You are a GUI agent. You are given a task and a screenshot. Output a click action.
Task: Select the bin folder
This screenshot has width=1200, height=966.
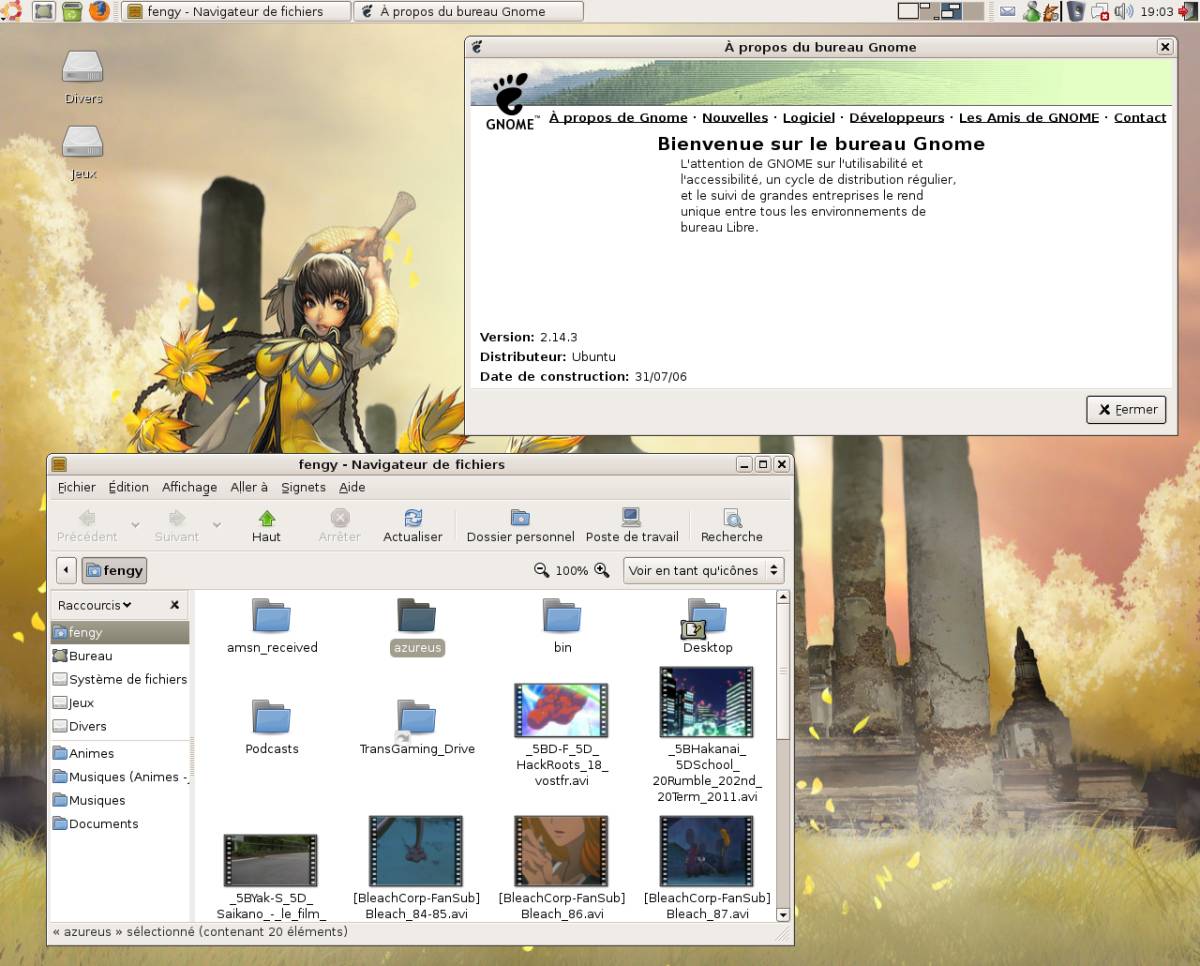point(562,626)
